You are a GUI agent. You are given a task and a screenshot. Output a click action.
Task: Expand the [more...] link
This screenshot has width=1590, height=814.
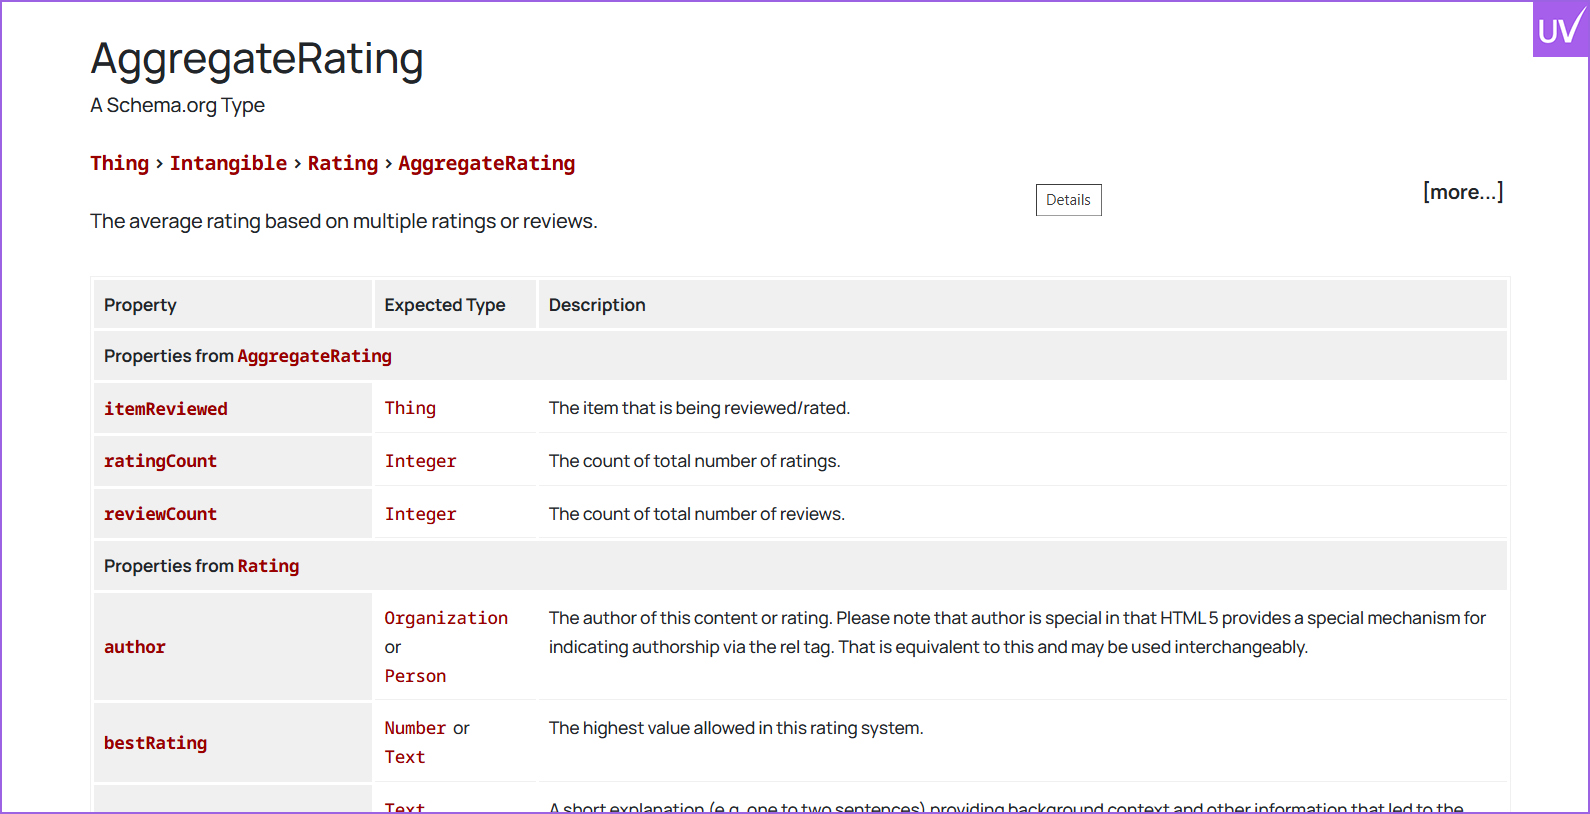pyautogui.click(x=1463, y=192)
